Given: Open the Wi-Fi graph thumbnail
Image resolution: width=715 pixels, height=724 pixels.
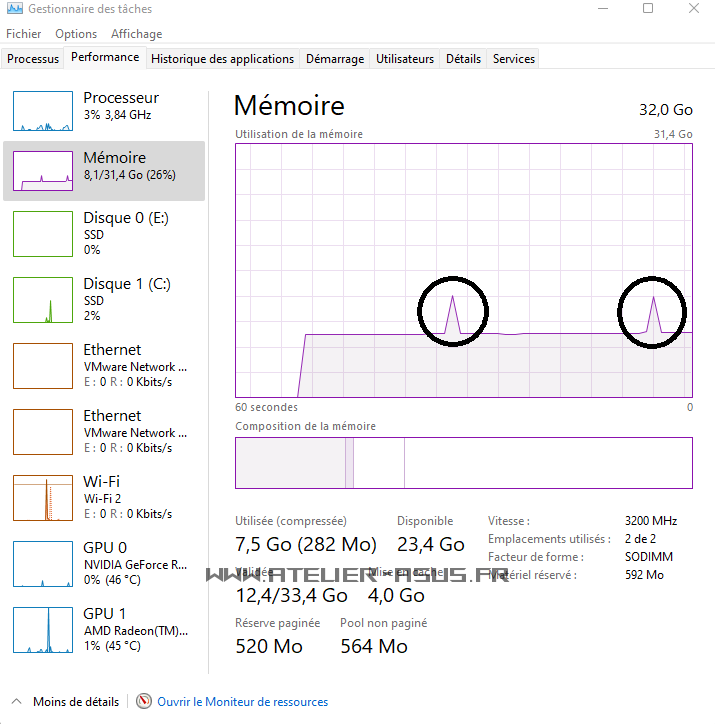Looking at the screenshot, I should 43,498.
